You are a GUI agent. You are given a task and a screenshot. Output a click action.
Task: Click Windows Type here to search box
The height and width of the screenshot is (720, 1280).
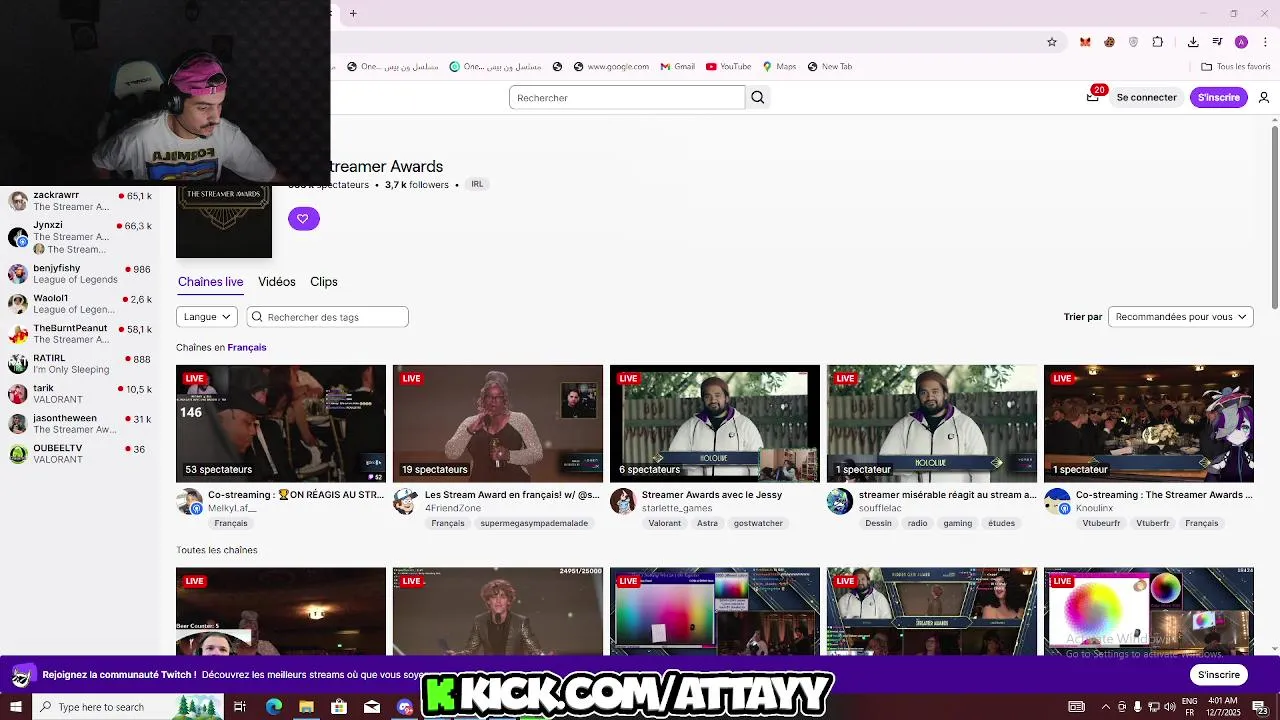pyautogui.click(x=128, y=707)
